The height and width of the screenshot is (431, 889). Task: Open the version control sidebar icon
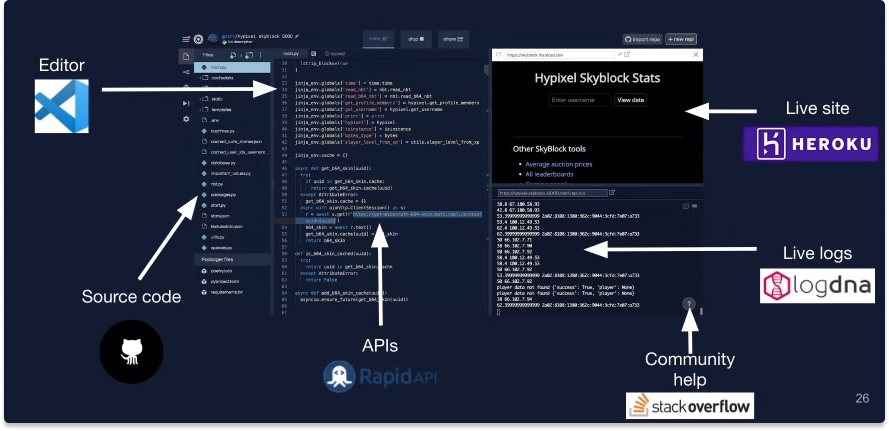point(186,72)
